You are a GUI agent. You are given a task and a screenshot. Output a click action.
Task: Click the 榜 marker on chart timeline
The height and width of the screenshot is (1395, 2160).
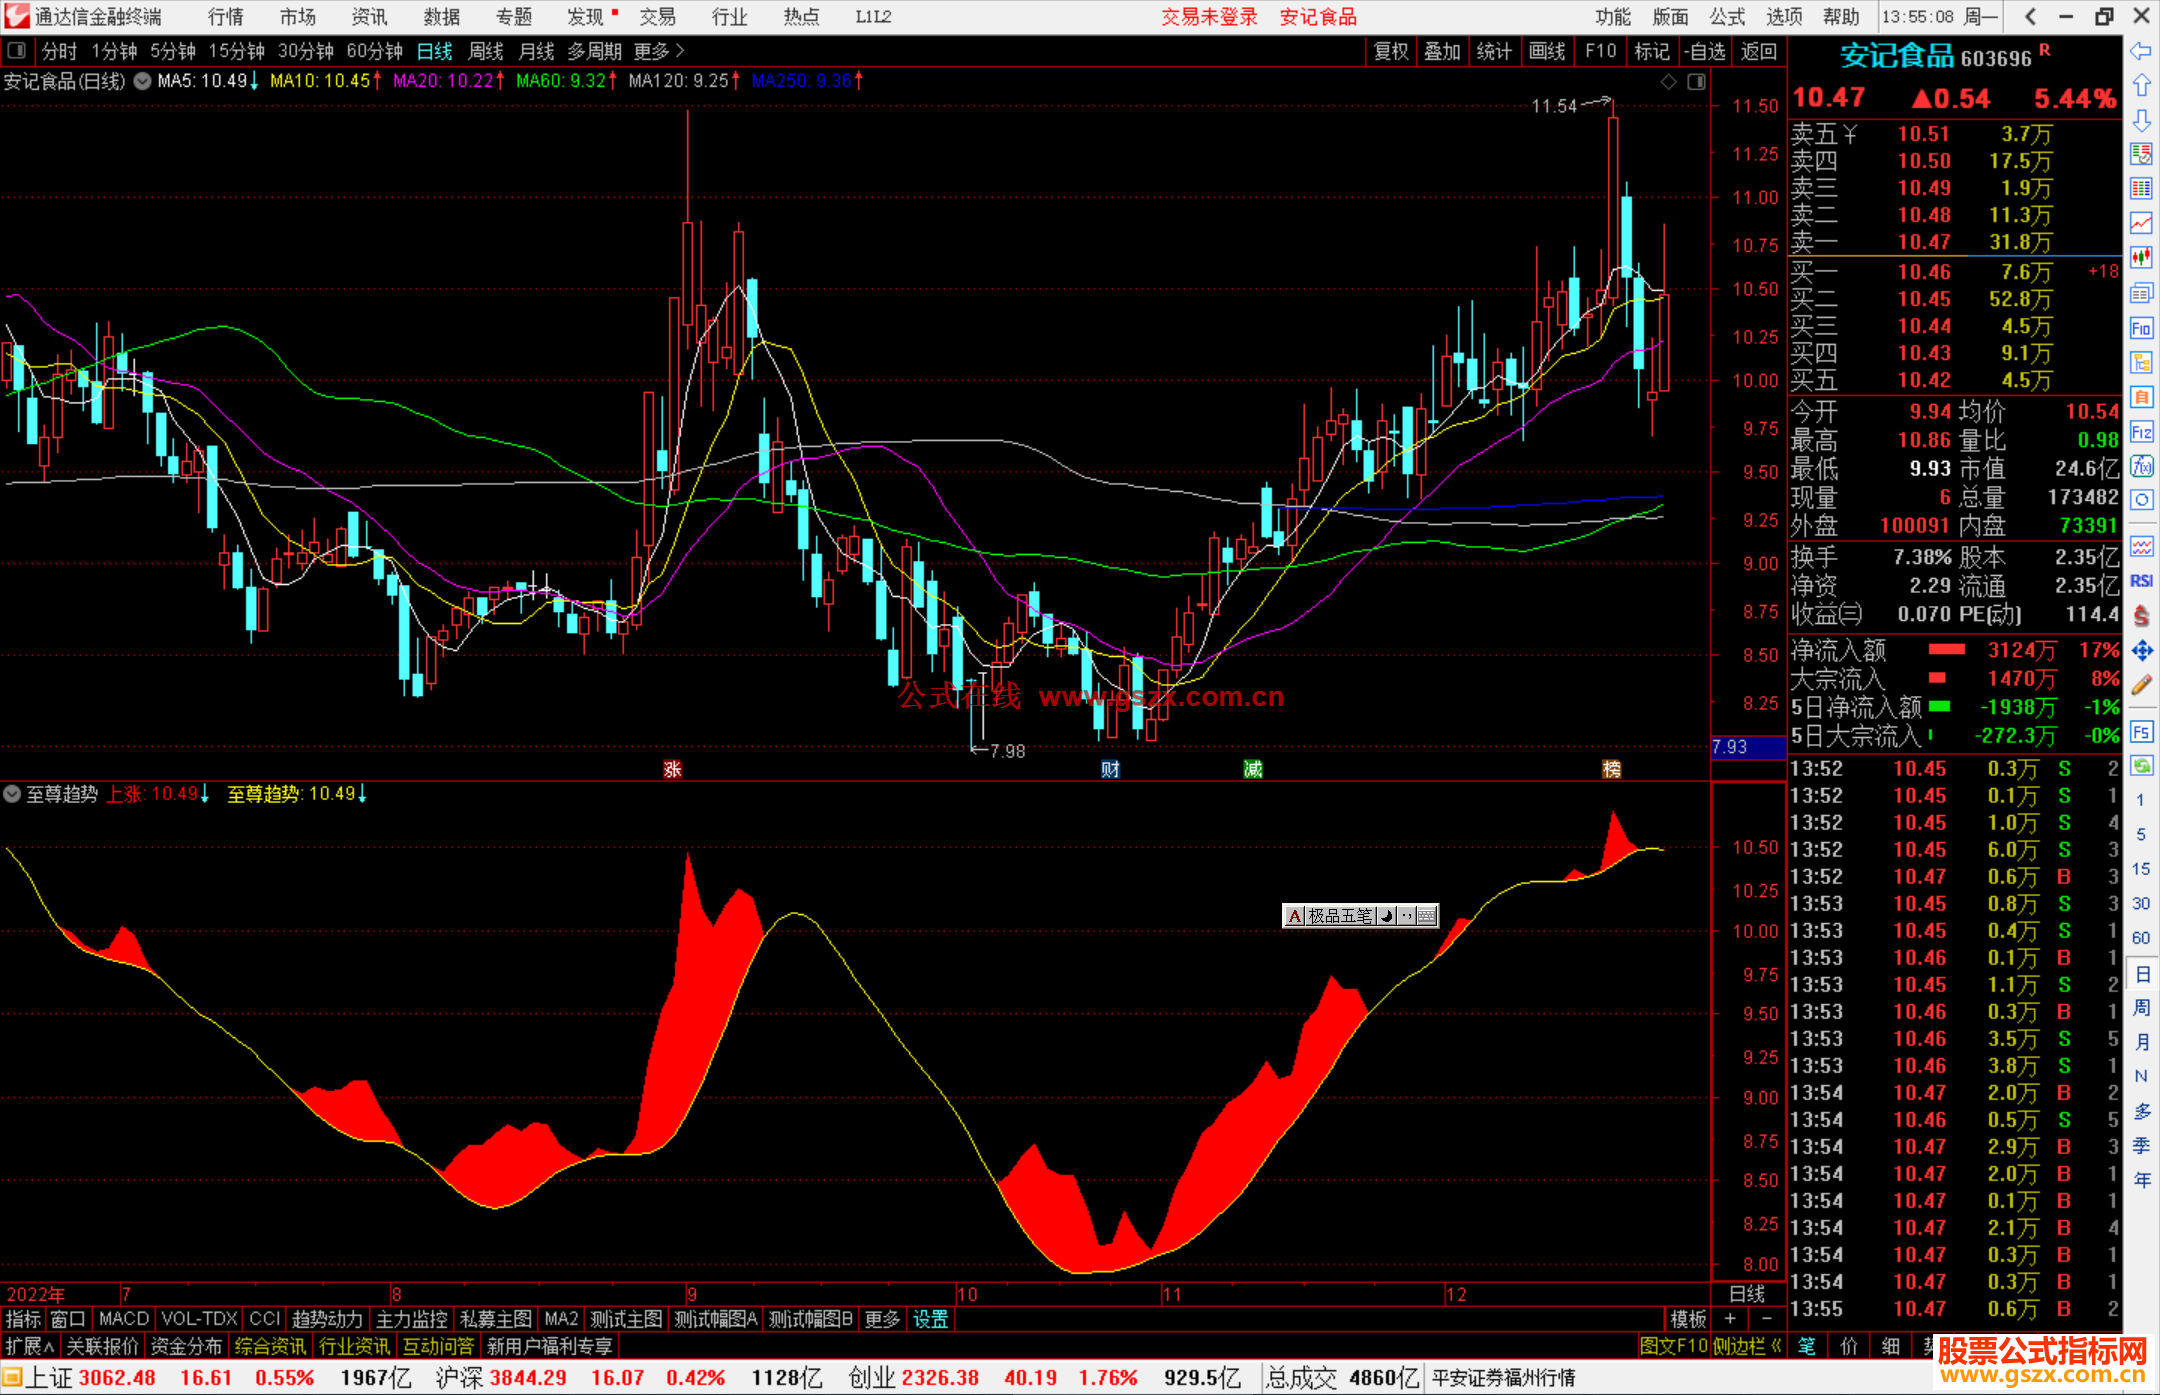(x=1611, y=769)
